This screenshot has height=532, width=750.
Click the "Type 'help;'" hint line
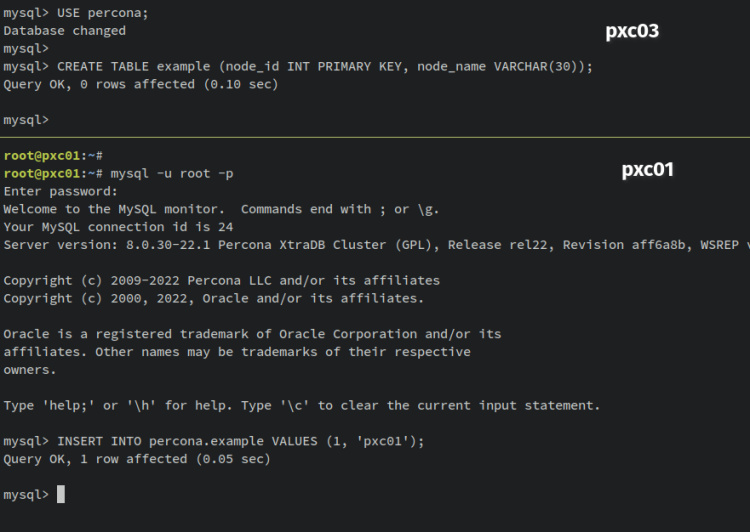click(301, 405)
